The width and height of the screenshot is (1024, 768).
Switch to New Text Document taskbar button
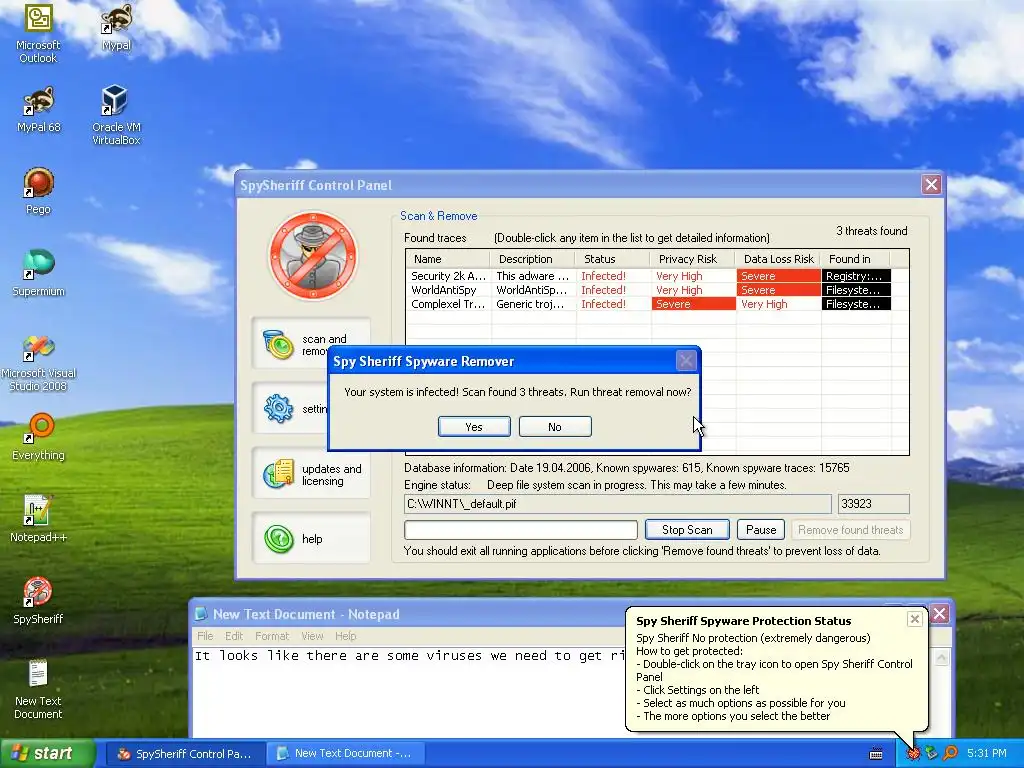coord(345,754)
